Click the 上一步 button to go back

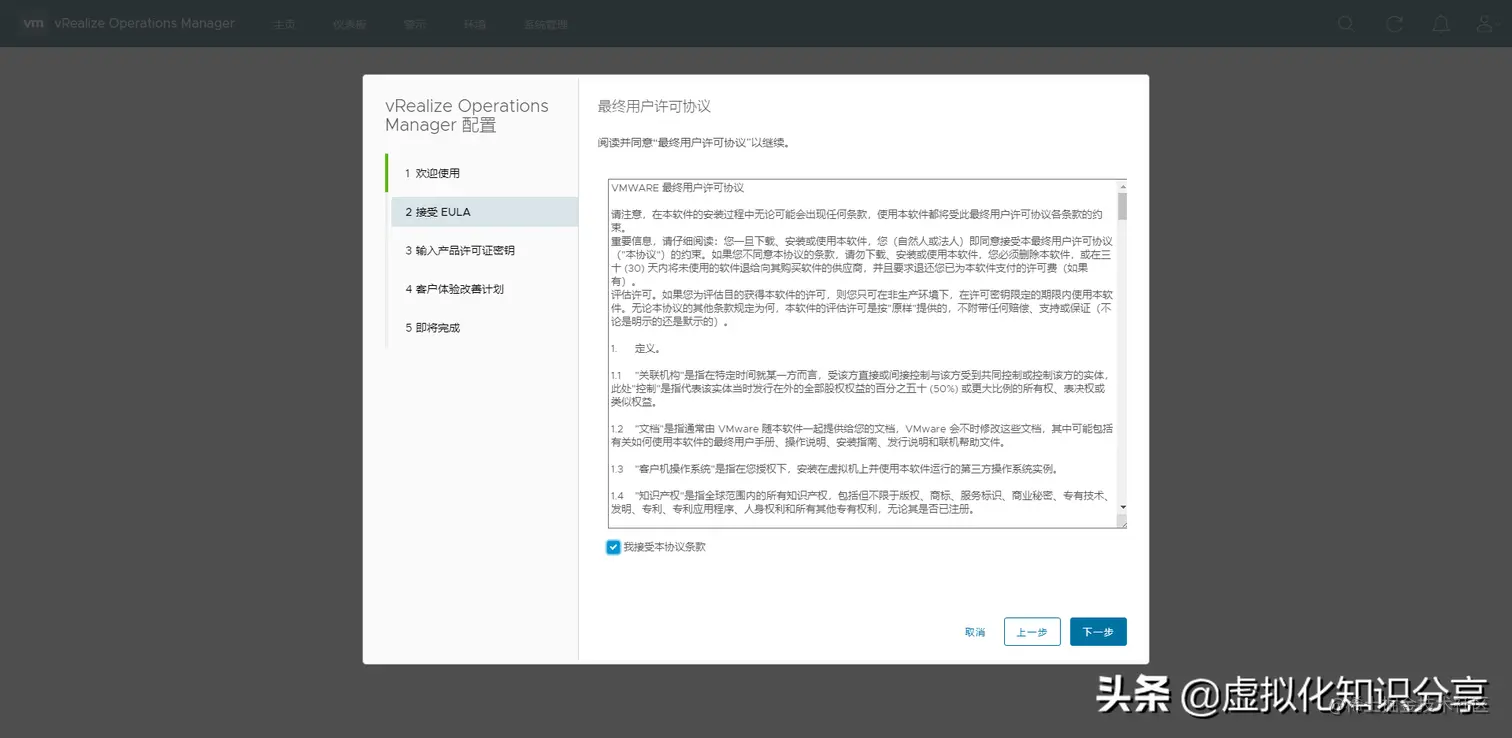[x=1031, y=631]
